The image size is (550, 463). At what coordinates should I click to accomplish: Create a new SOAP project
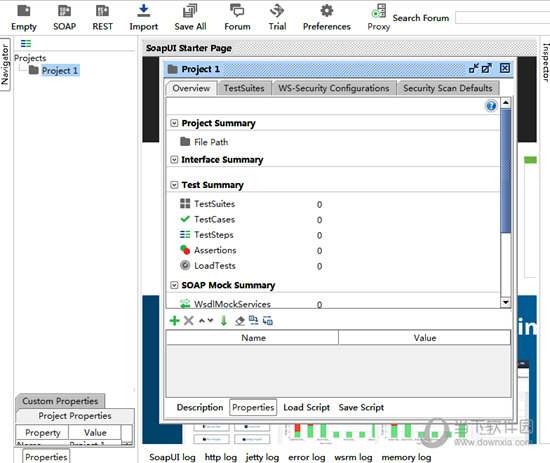click(x=64, y=18)
